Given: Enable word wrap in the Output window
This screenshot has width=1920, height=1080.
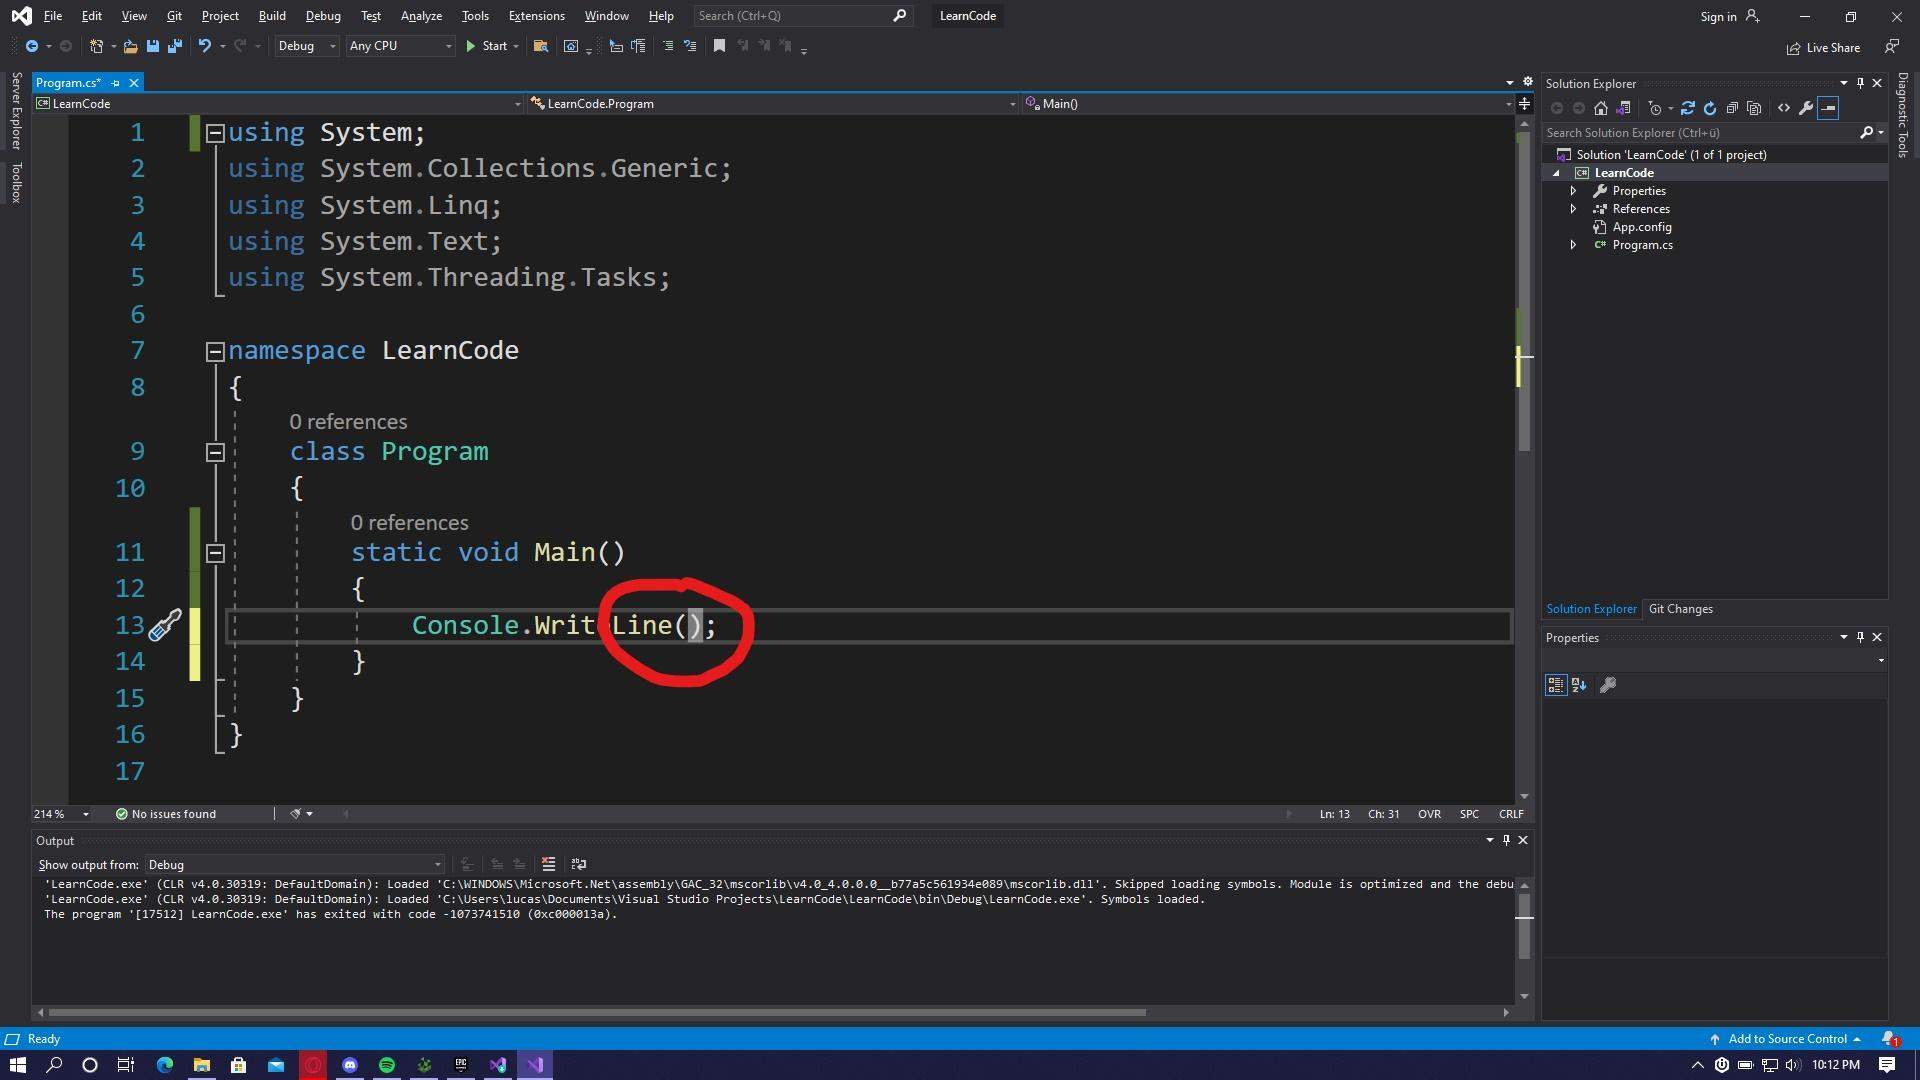Looking at the screenshot, I should pos(578,864).
